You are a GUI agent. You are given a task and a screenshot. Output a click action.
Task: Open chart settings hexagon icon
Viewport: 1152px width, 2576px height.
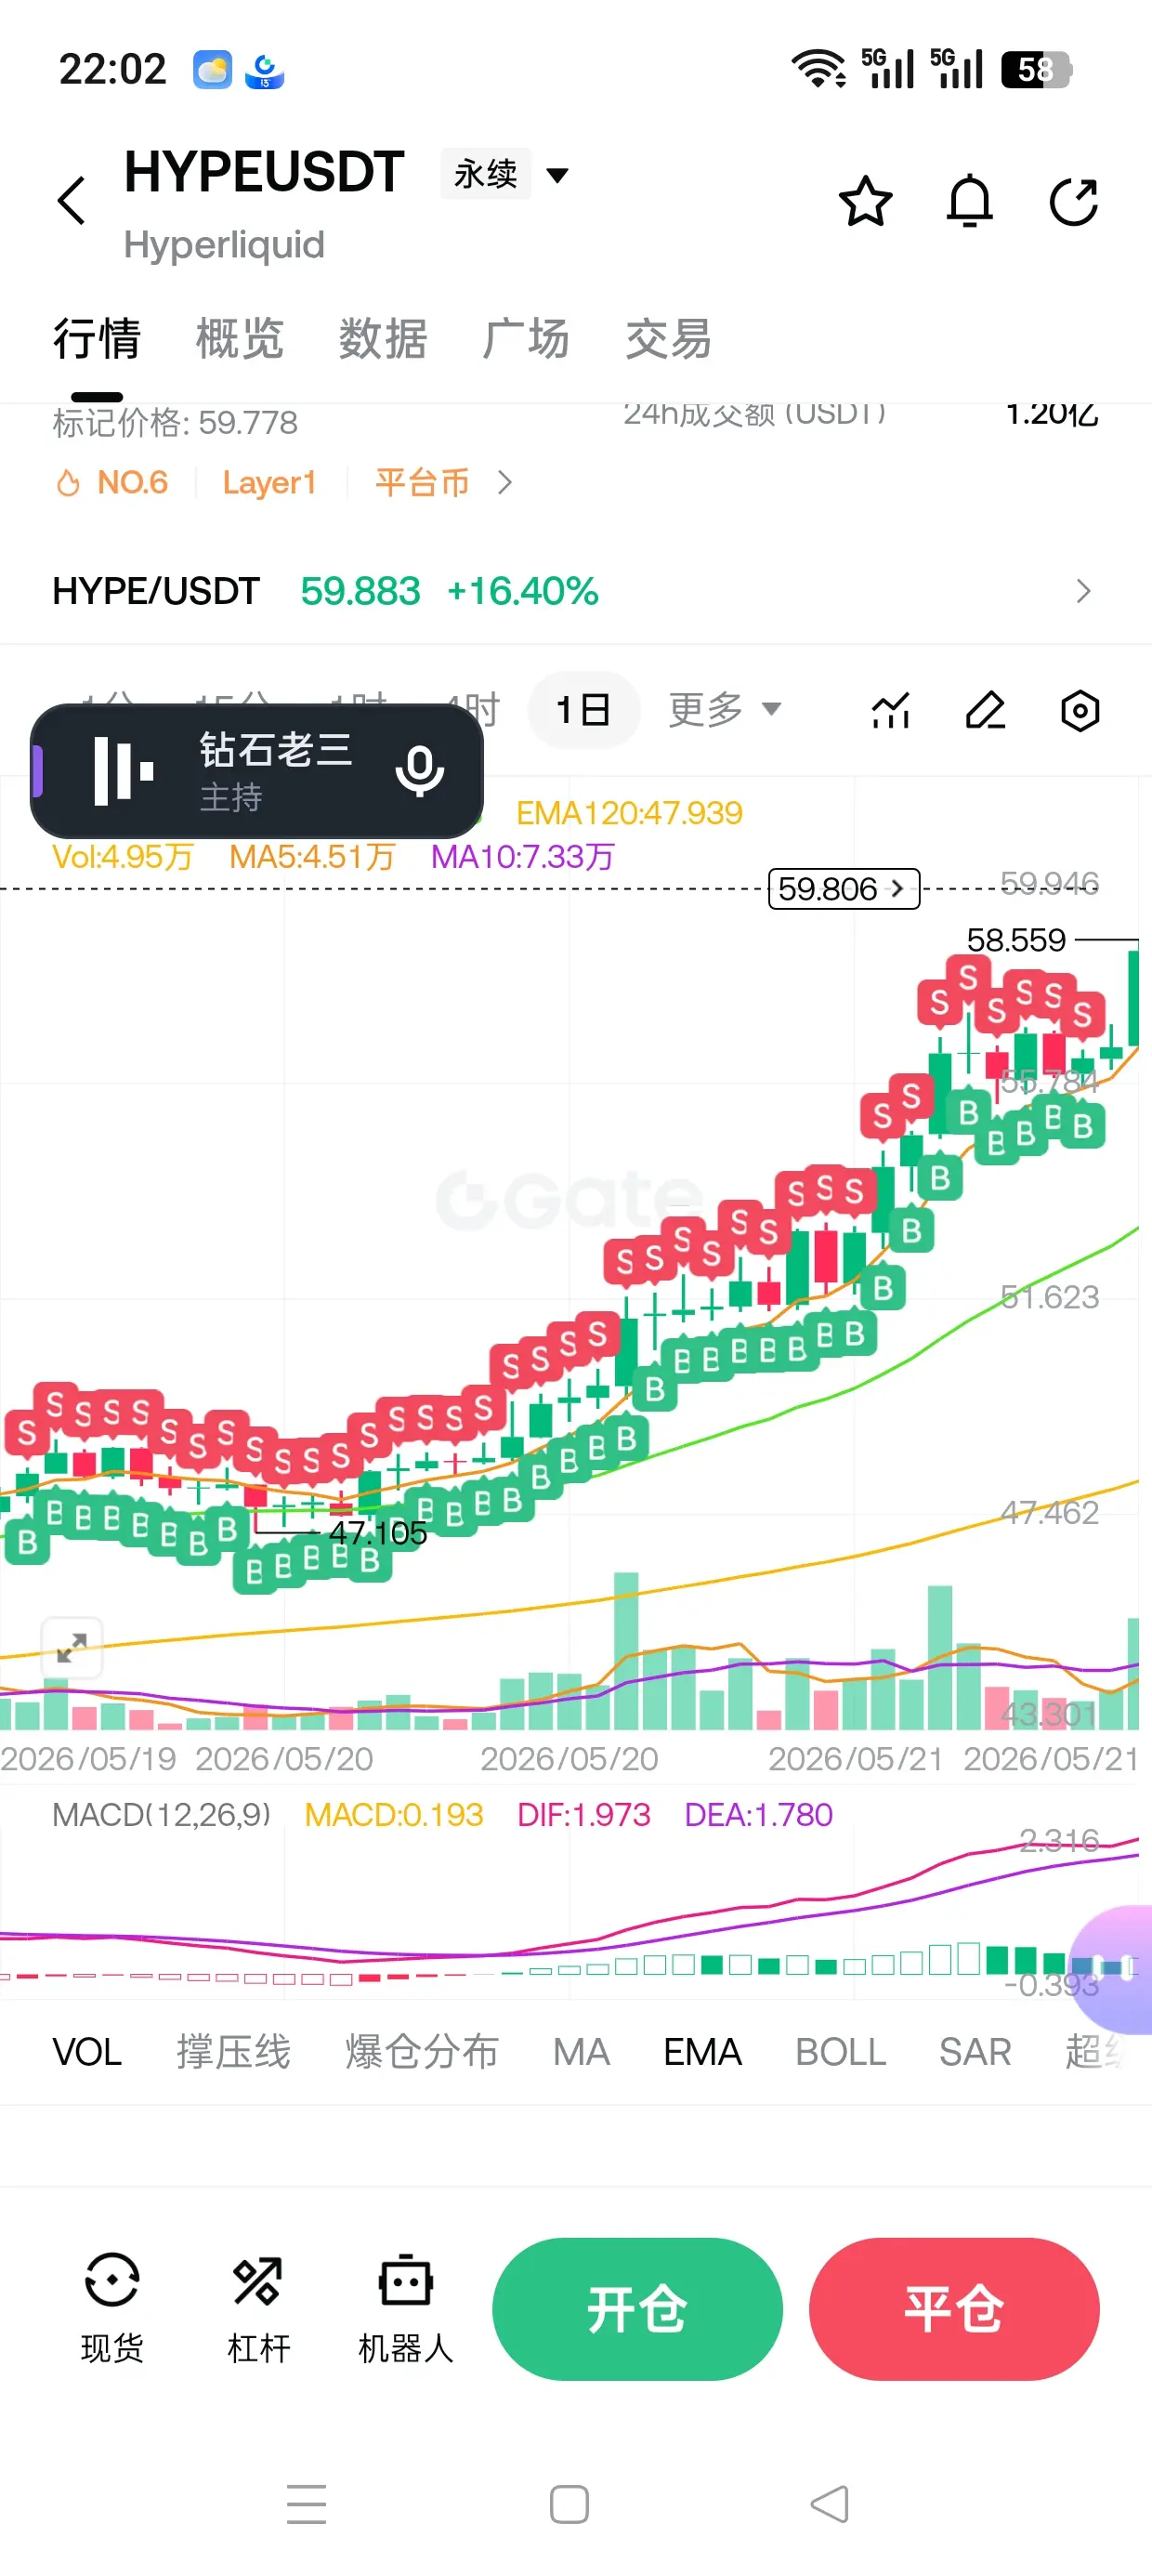pos(1080,711)
